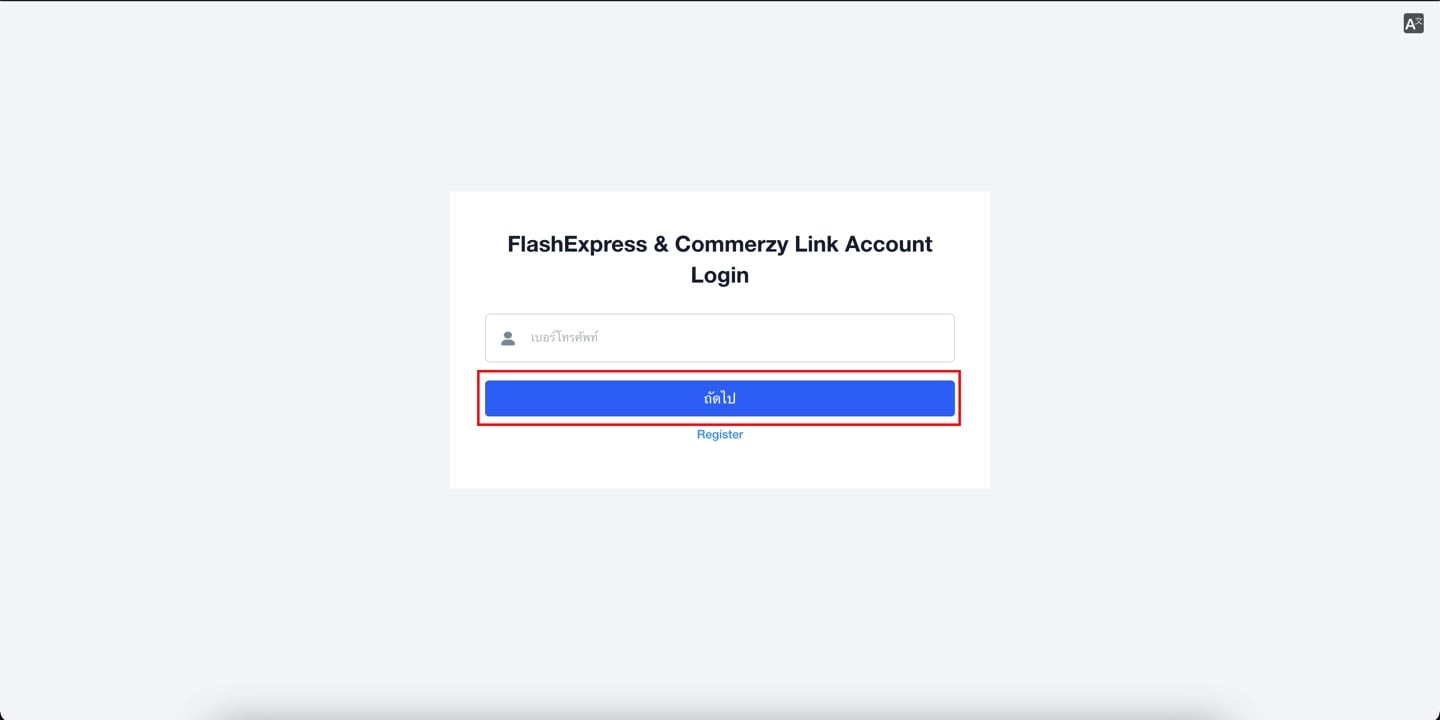Click empty white area of login card
The height and width of the screenshot is (720, 1440).
tap(720, 465)
